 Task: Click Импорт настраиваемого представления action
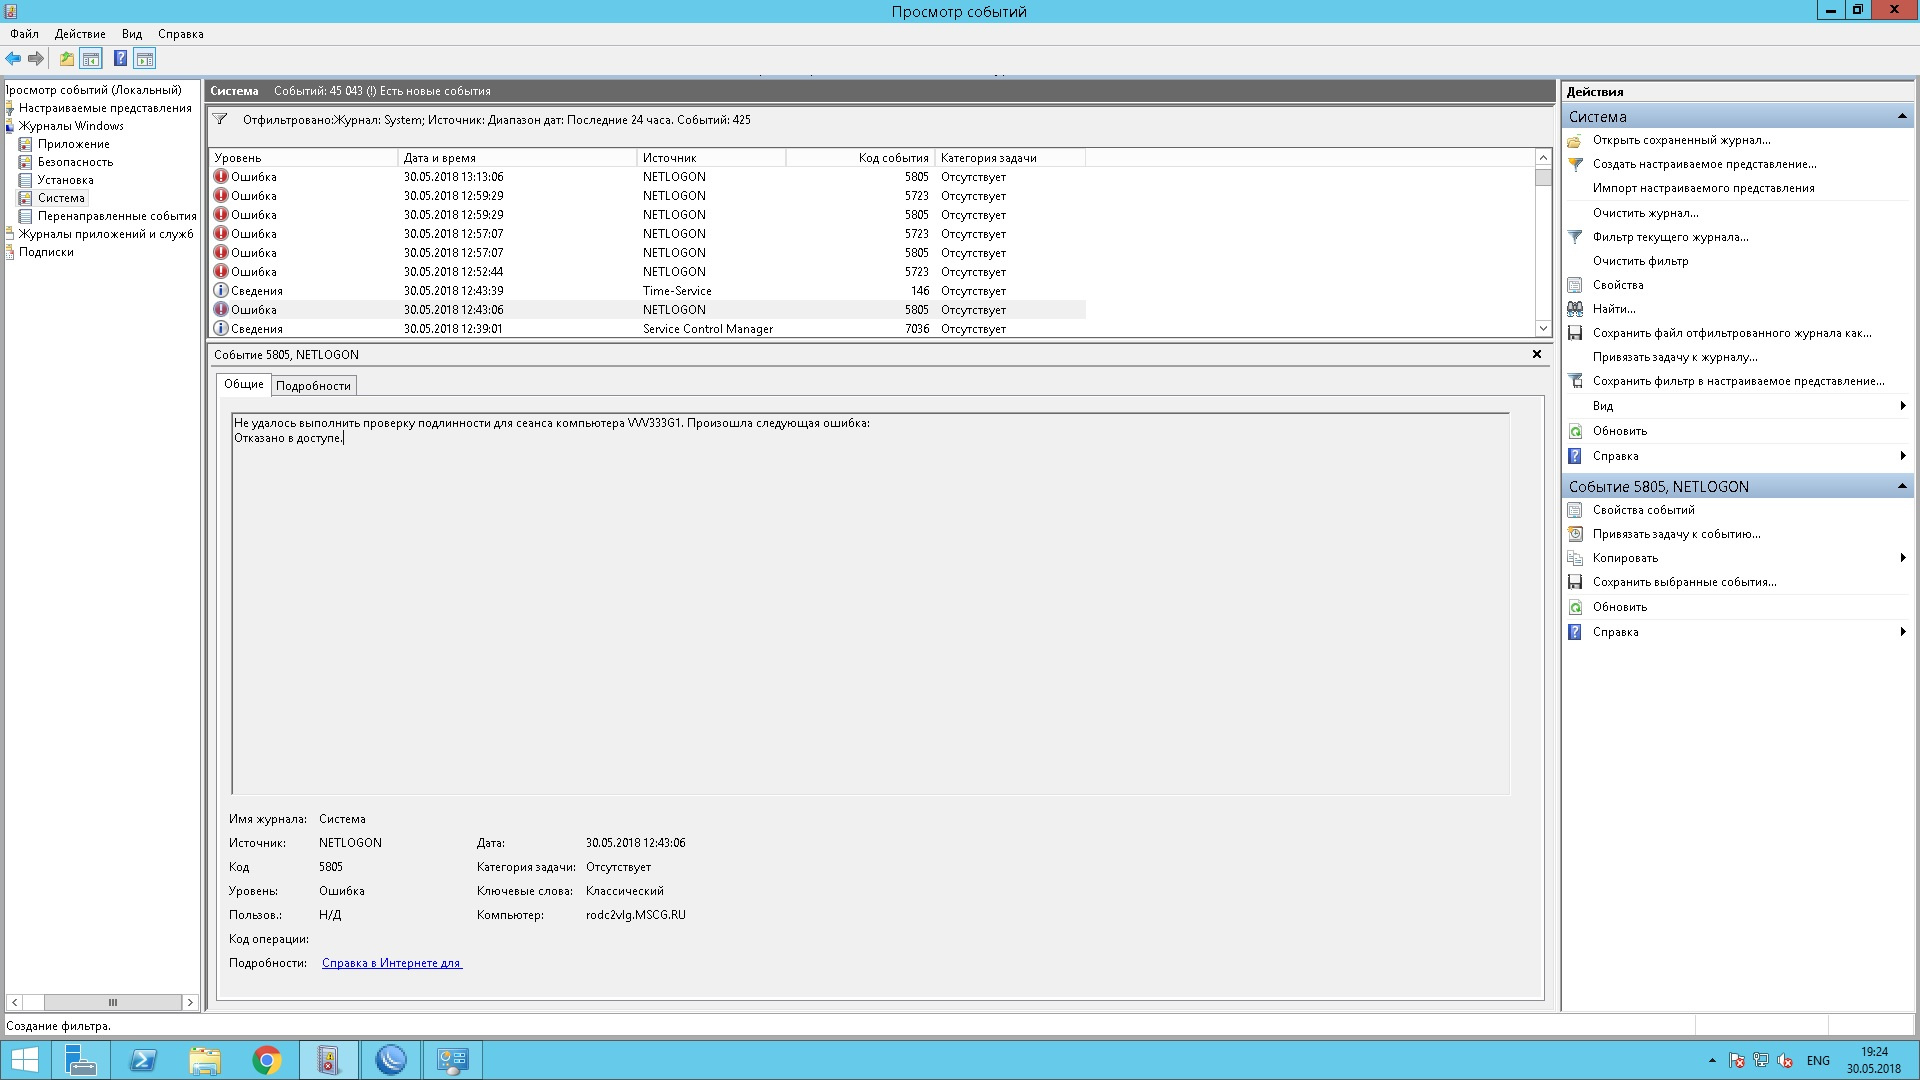1703,188
